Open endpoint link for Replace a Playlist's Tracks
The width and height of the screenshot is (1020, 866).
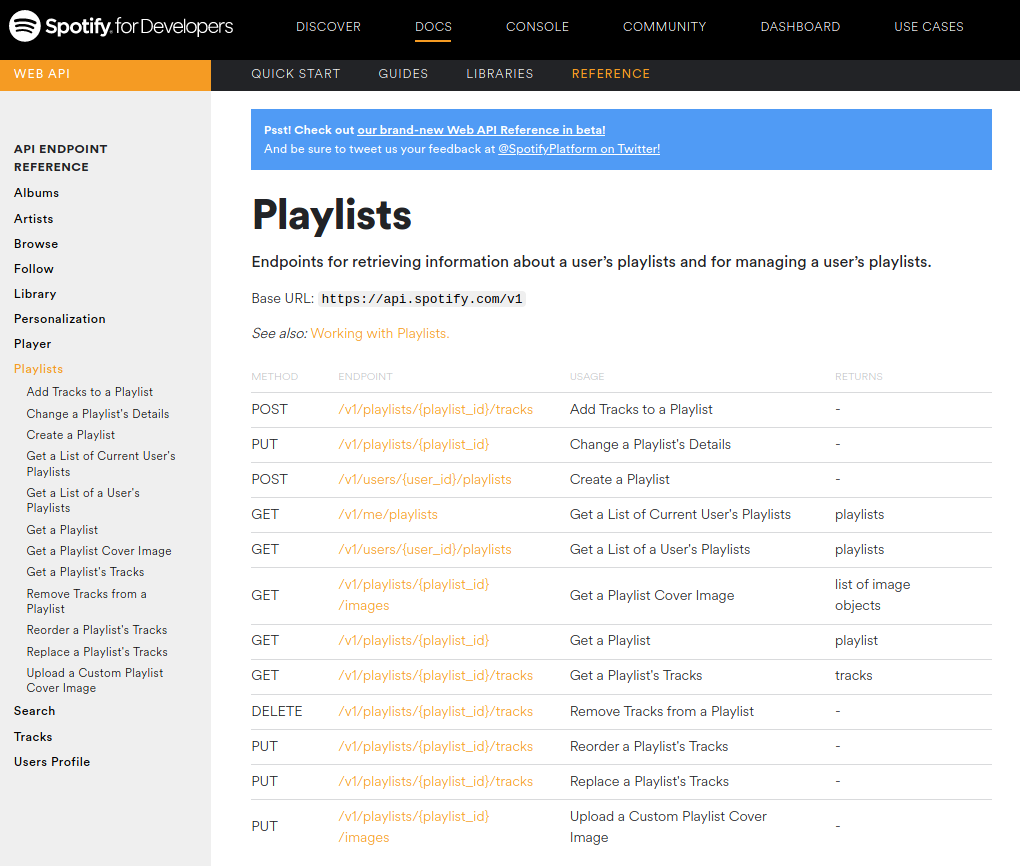[x=435, y=782]
